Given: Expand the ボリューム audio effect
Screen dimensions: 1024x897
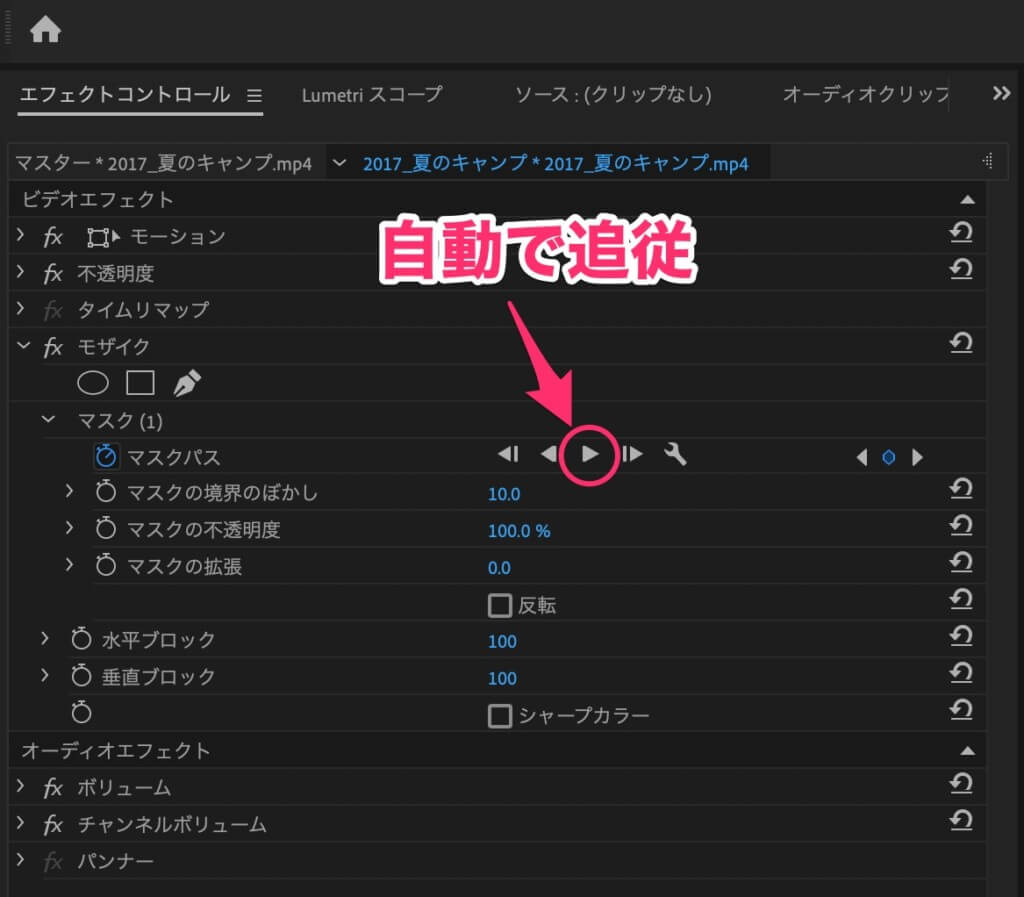Looking at the screenshot, I should click(21, 788).
